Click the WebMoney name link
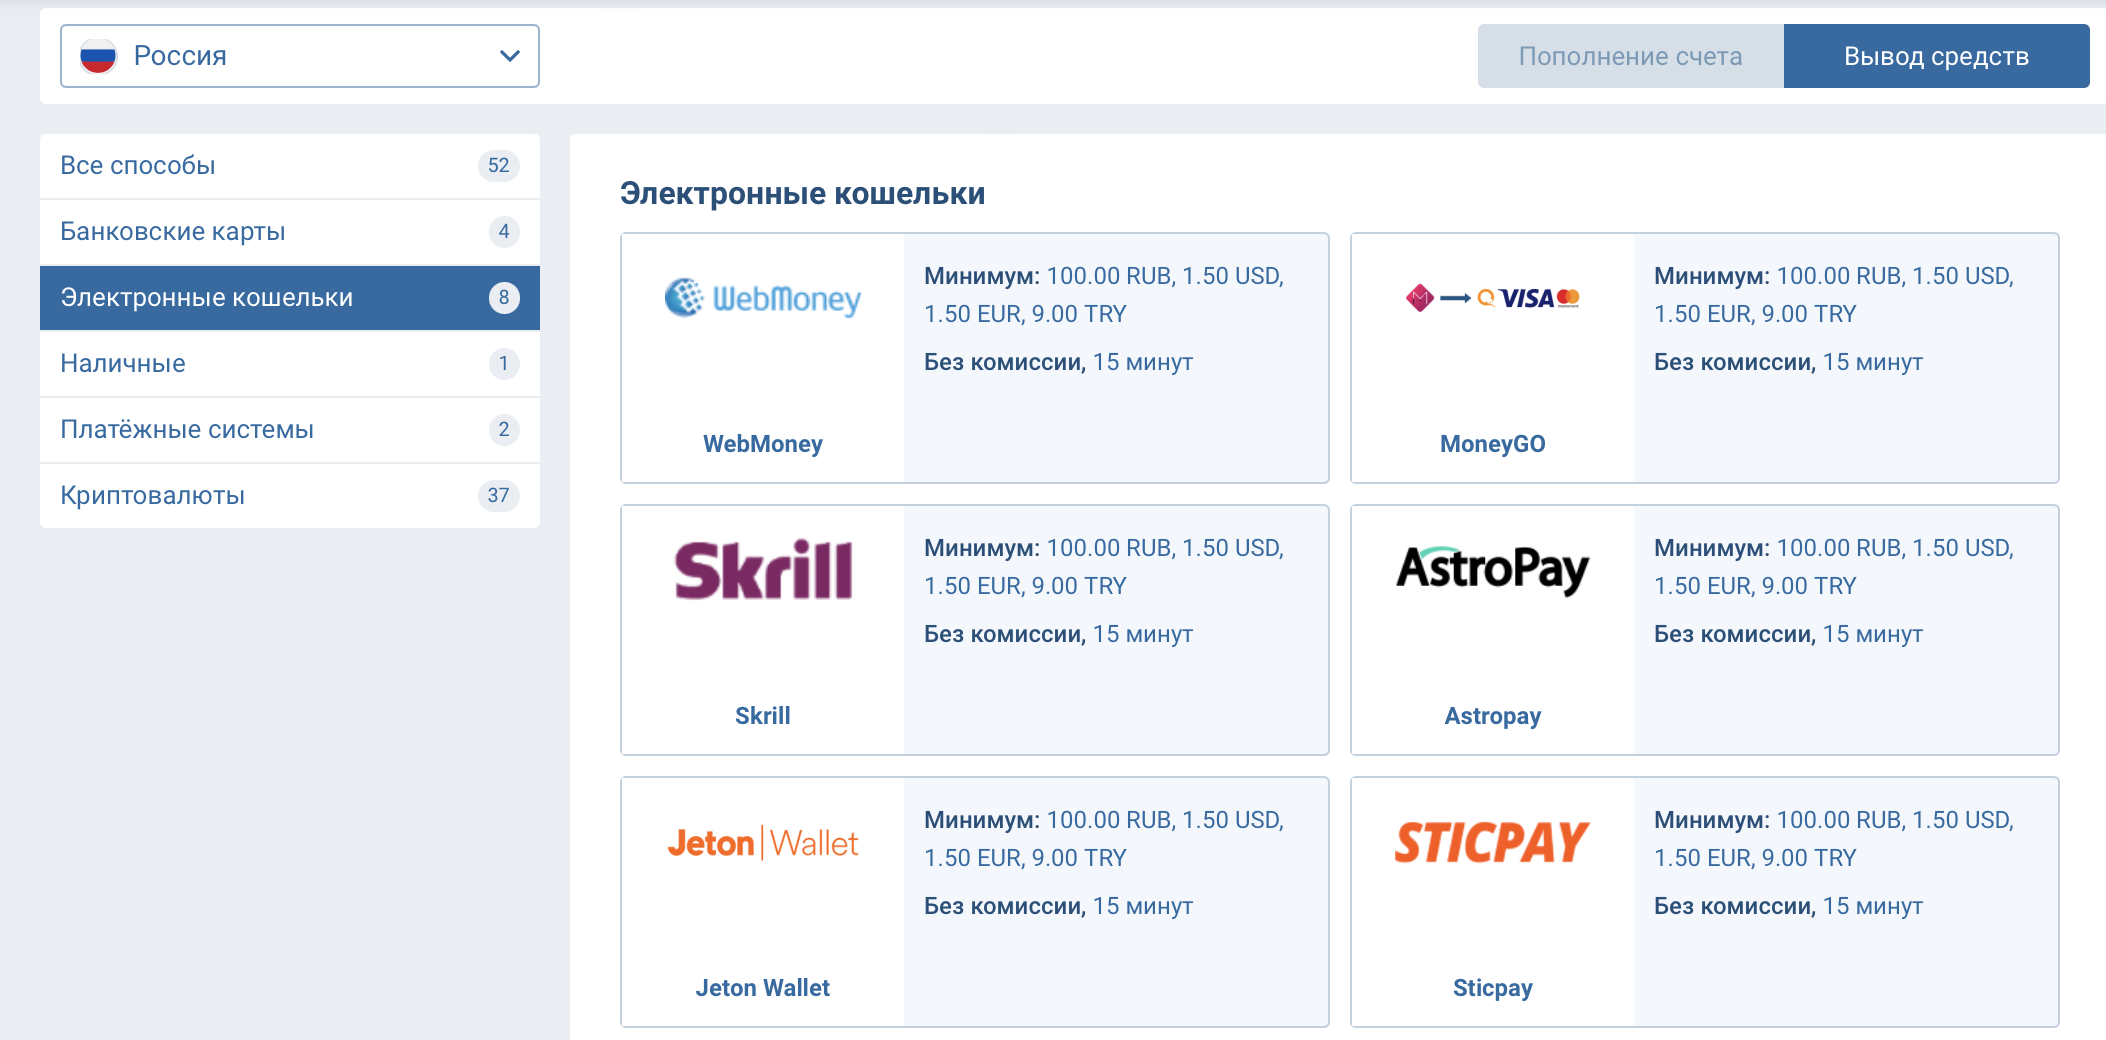This screenshot has height=1040, width=2106. (x=762, y=444)
